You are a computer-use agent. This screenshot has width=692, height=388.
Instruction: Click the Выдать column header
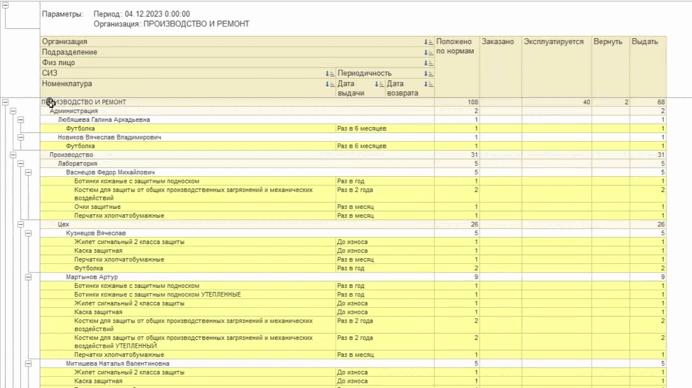[x=647, y=66]
